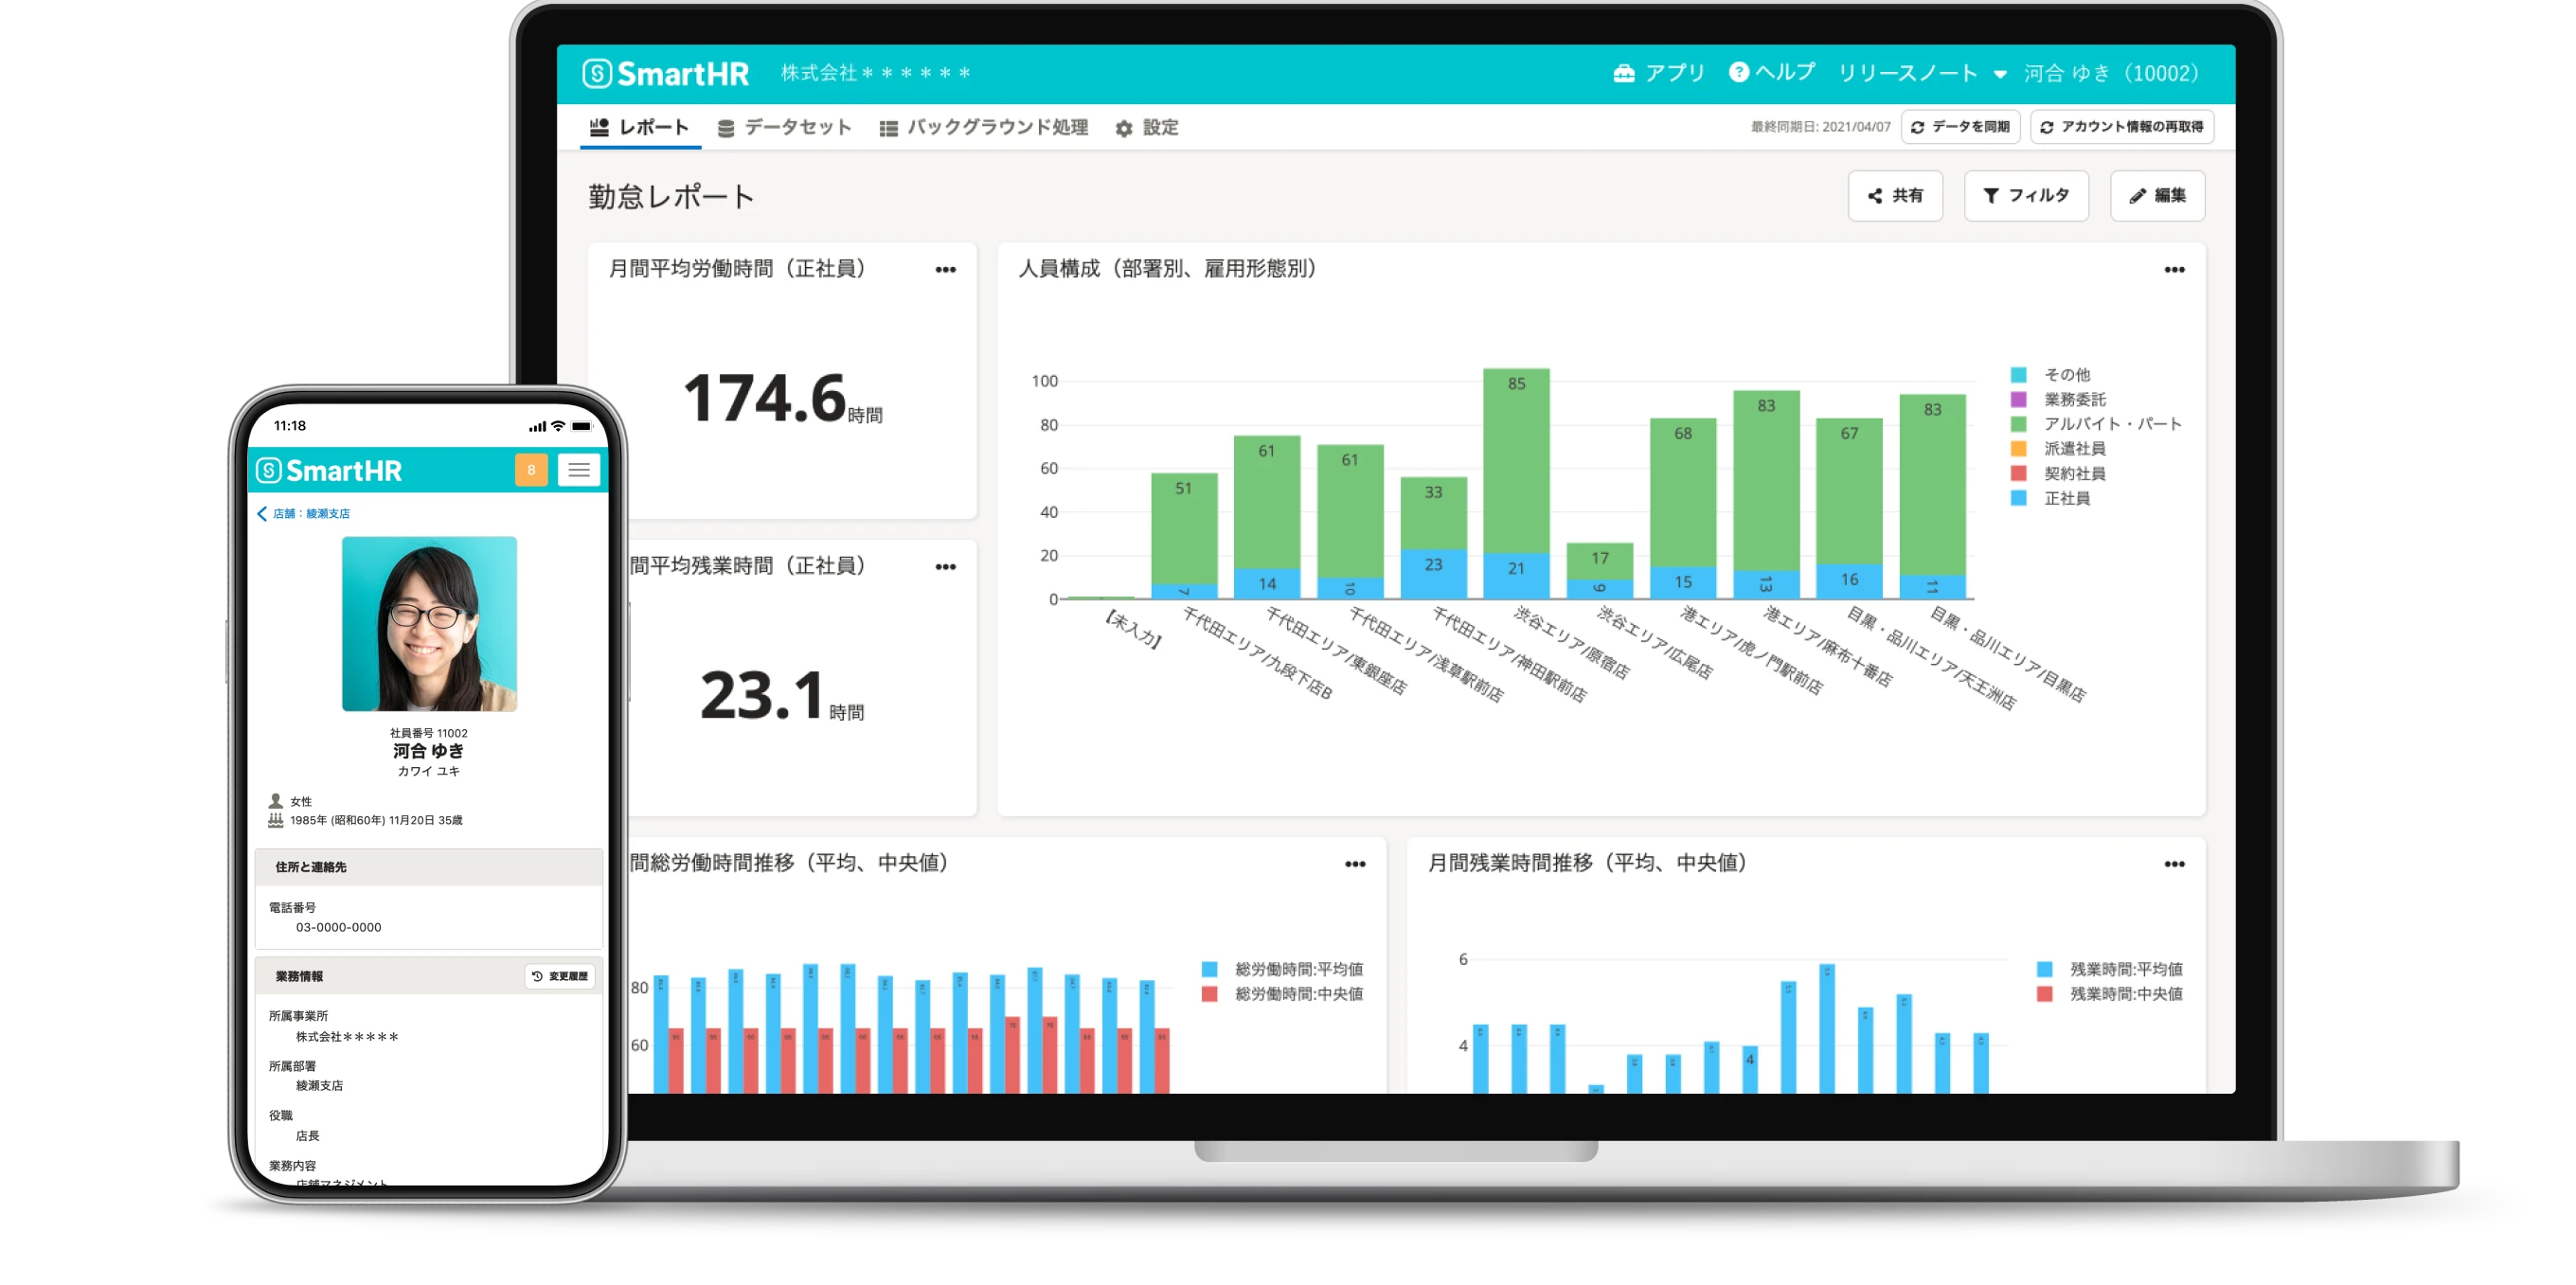This screenshot has height=1285, width=2576.
Task: Toggle 業務委託 legend swatch
Action: coord(2018,400)
